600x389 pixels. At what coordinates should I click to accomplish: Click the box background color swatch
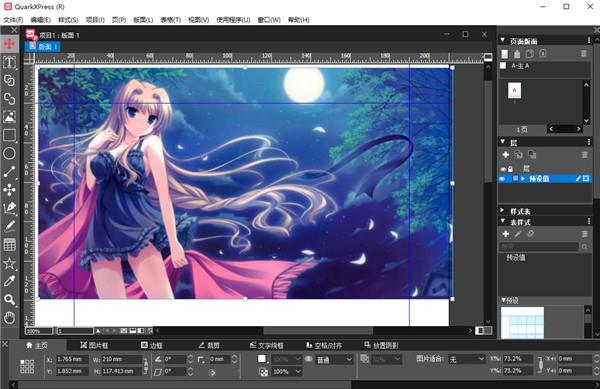point(262,359)
